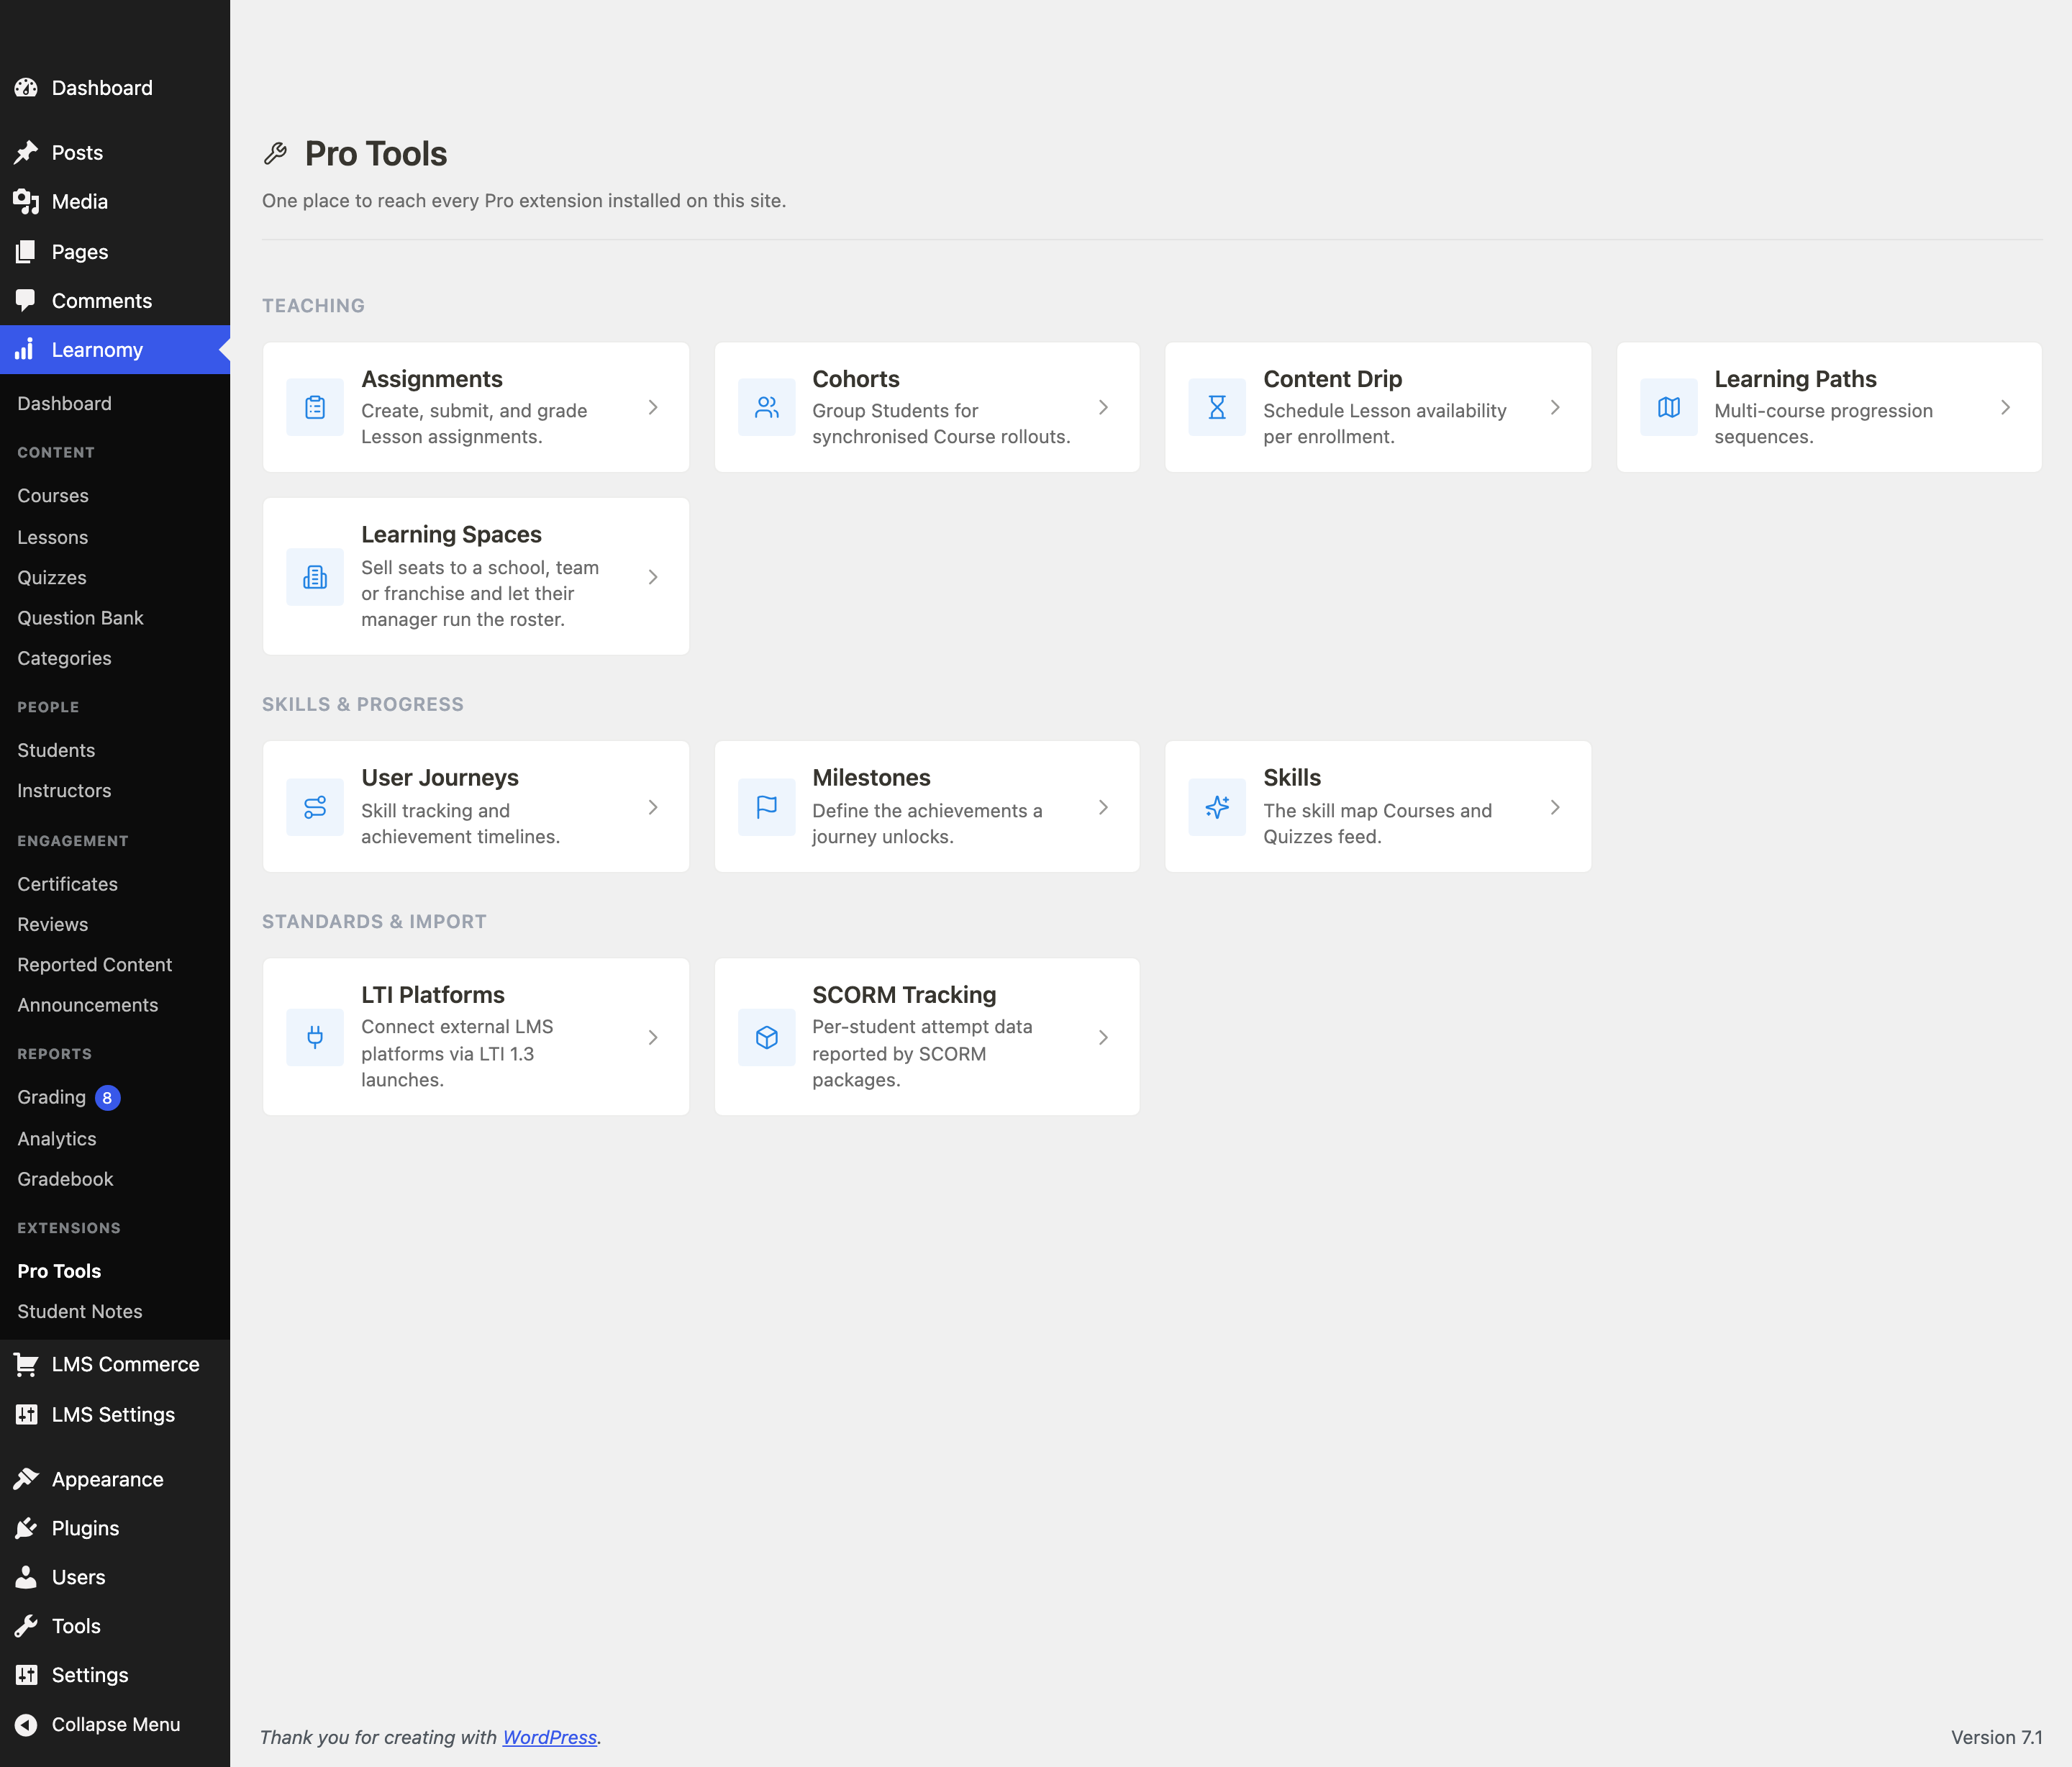Open Reviews under Engagement
This screenshot has width=2072, height=1767.
pos(53,924)
